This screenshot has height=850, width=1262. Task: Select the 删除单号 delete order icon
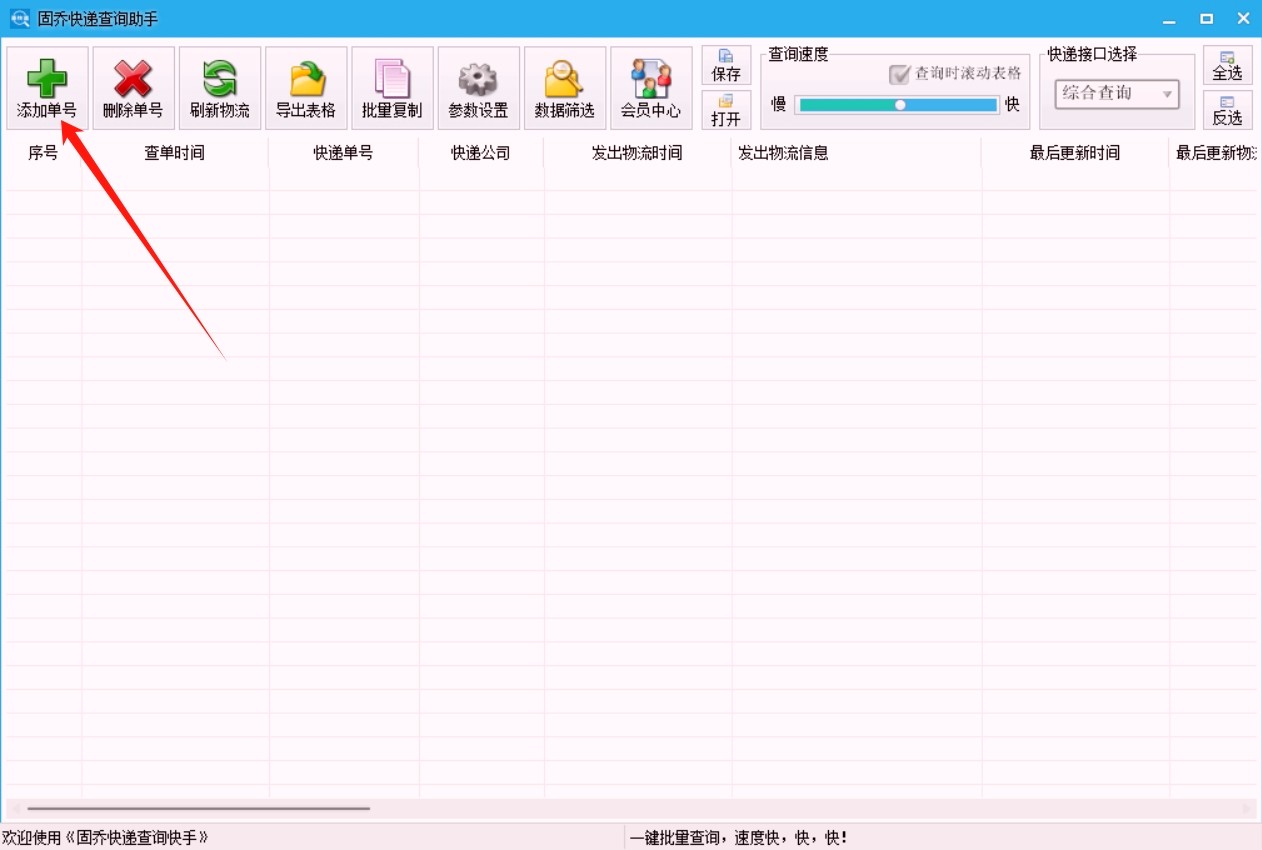pos(132,87)
